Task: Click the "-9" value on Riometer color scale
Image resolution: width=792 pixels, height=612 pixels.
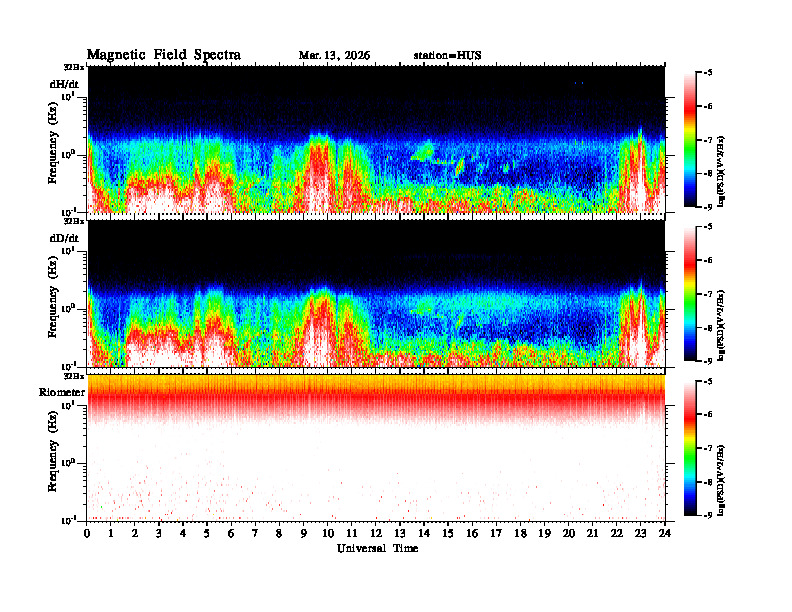Action: coord(708,515)
